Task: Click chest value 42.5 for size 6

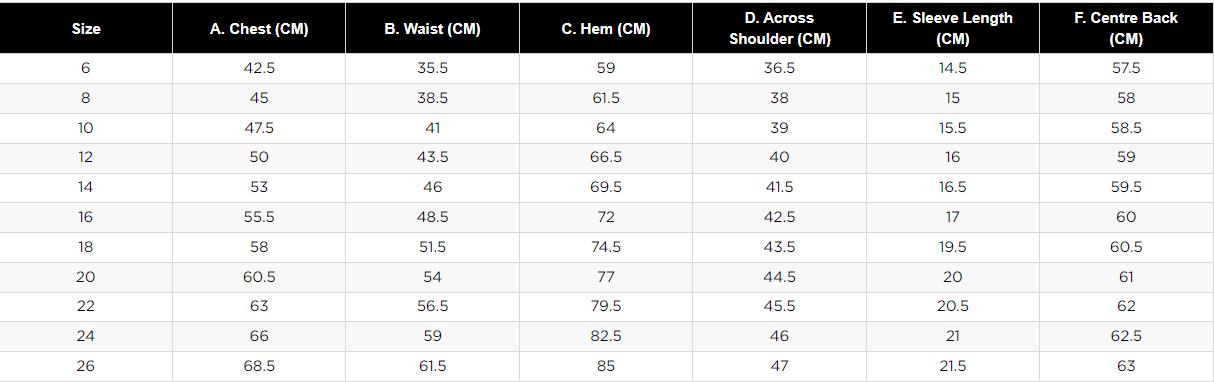Action: click(259, 68)
